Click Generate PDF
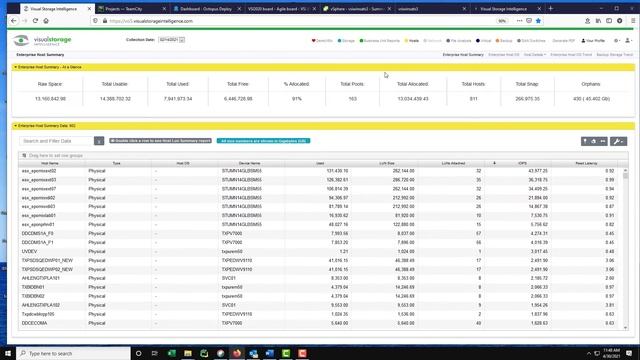Viewport: 640px width, 360px height. click(563, 41)
